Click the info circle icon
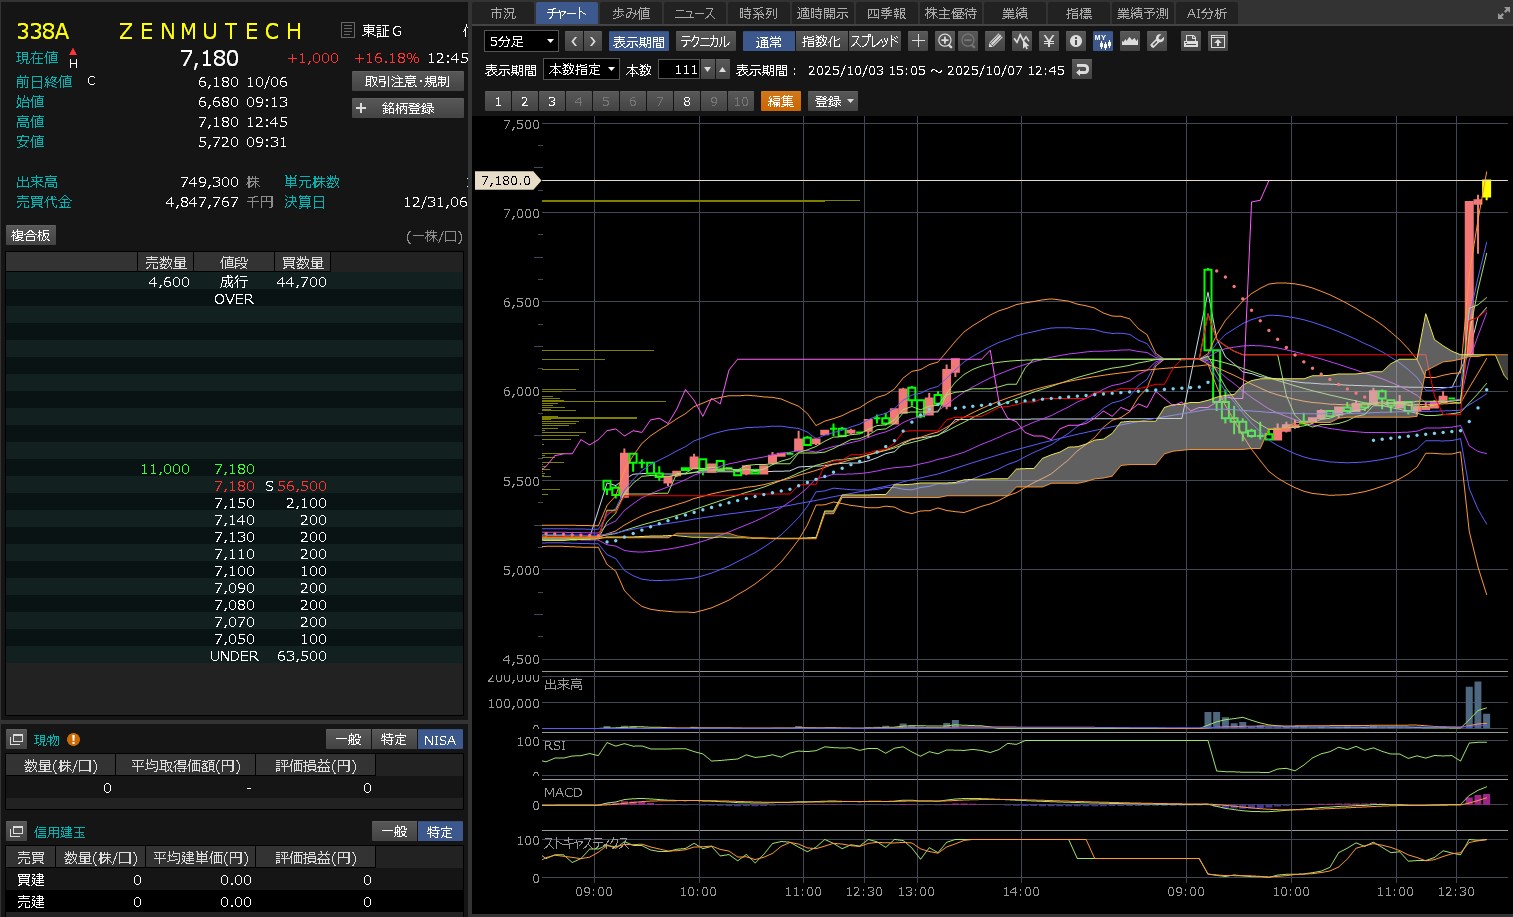This screenshot has width=1513, height=917. click(x=1075, y=41)
